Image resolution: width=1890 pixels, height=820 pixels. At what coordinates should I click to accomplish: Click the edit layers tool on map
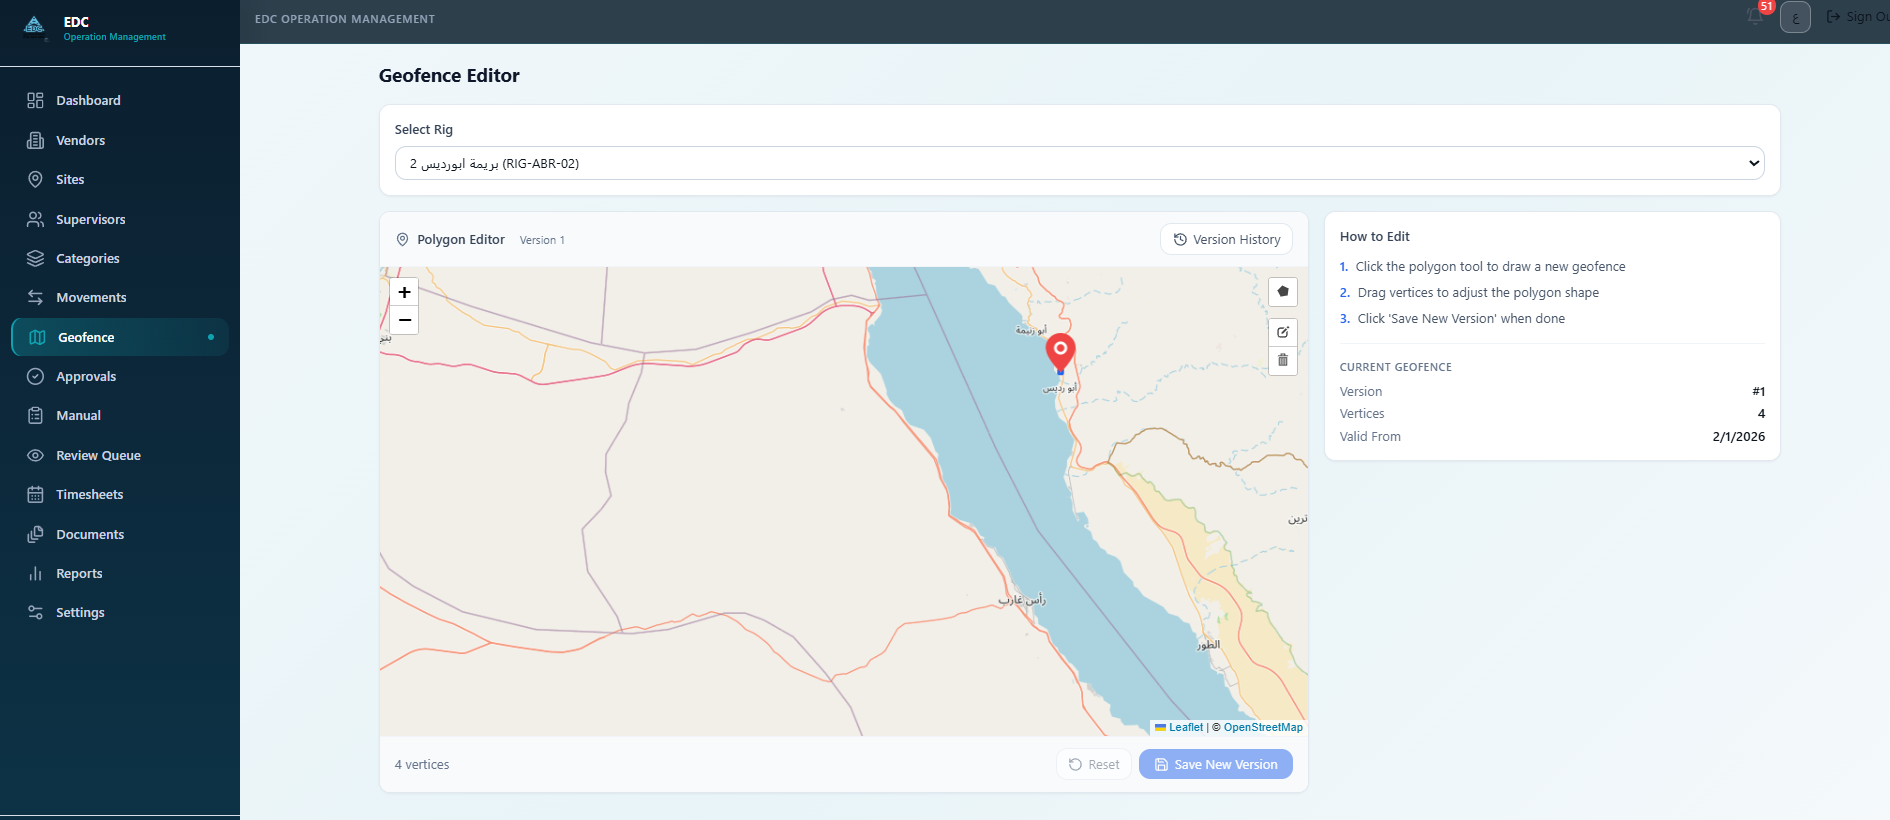tap(1283, 332)
